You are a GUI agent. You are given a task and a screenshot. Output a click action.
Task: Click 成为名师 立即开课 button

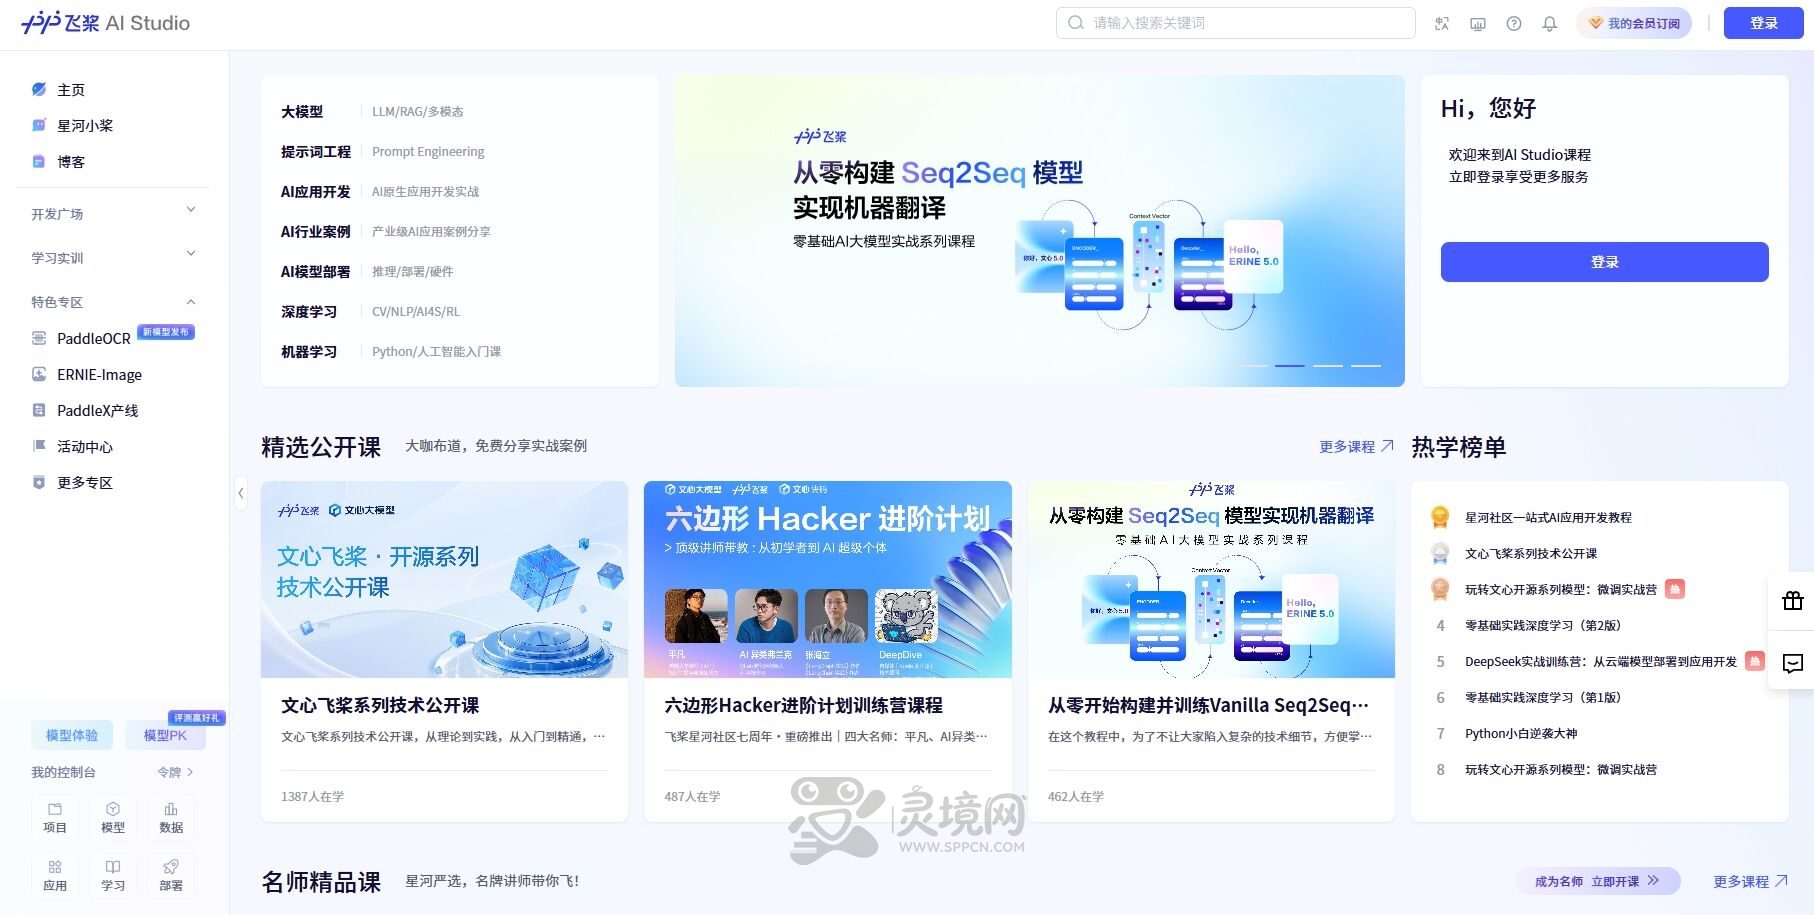[1597, 881]
